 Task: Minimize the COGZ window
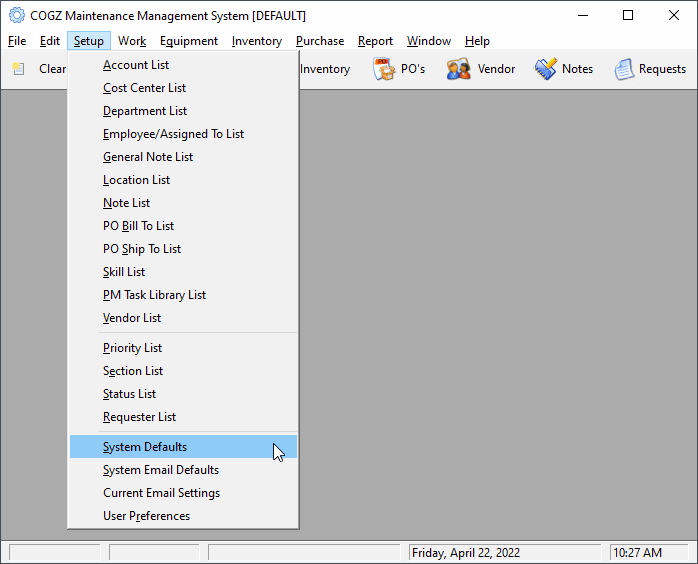coord(583,16)
